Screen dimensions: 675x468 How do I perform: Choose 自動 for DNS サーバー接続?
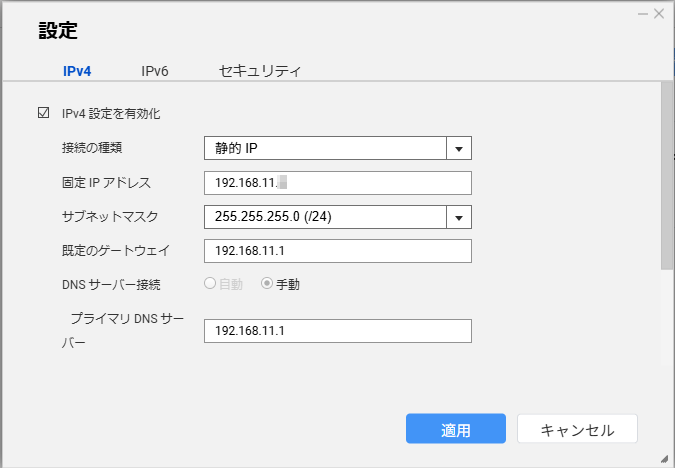click(x=211, y=283)
